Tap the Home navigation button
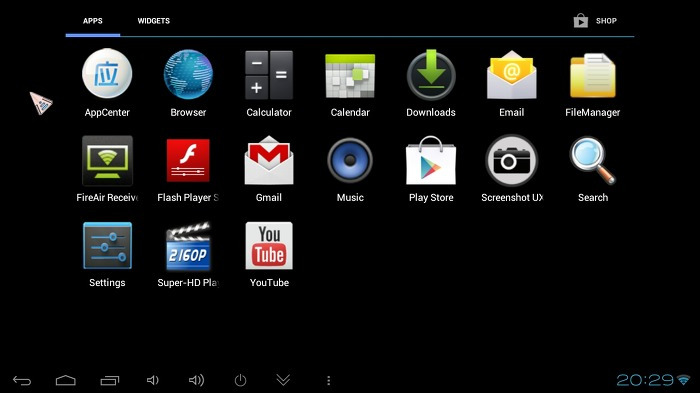The image size is (700, 393). point(66,380)
